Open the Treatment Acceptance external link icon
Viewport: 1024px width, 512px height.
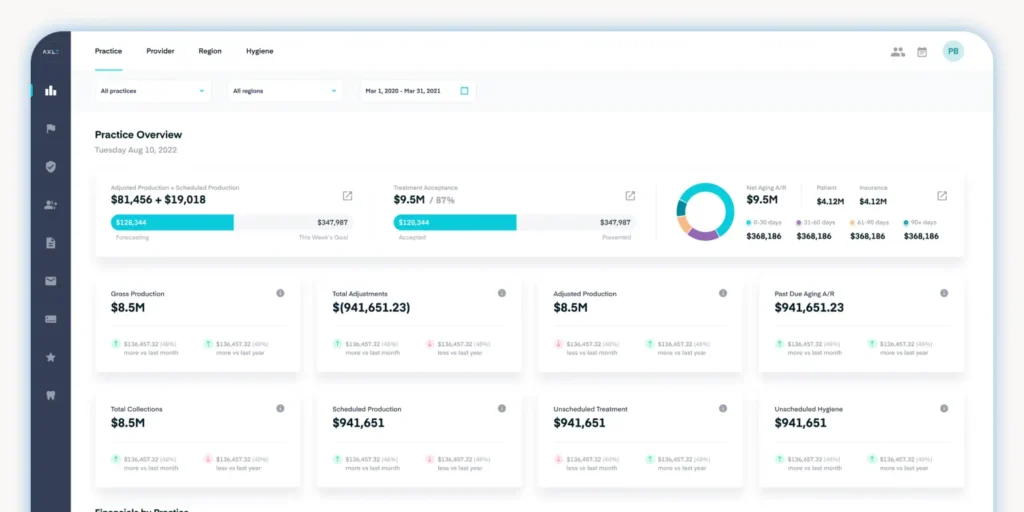(x=630, y=196)
